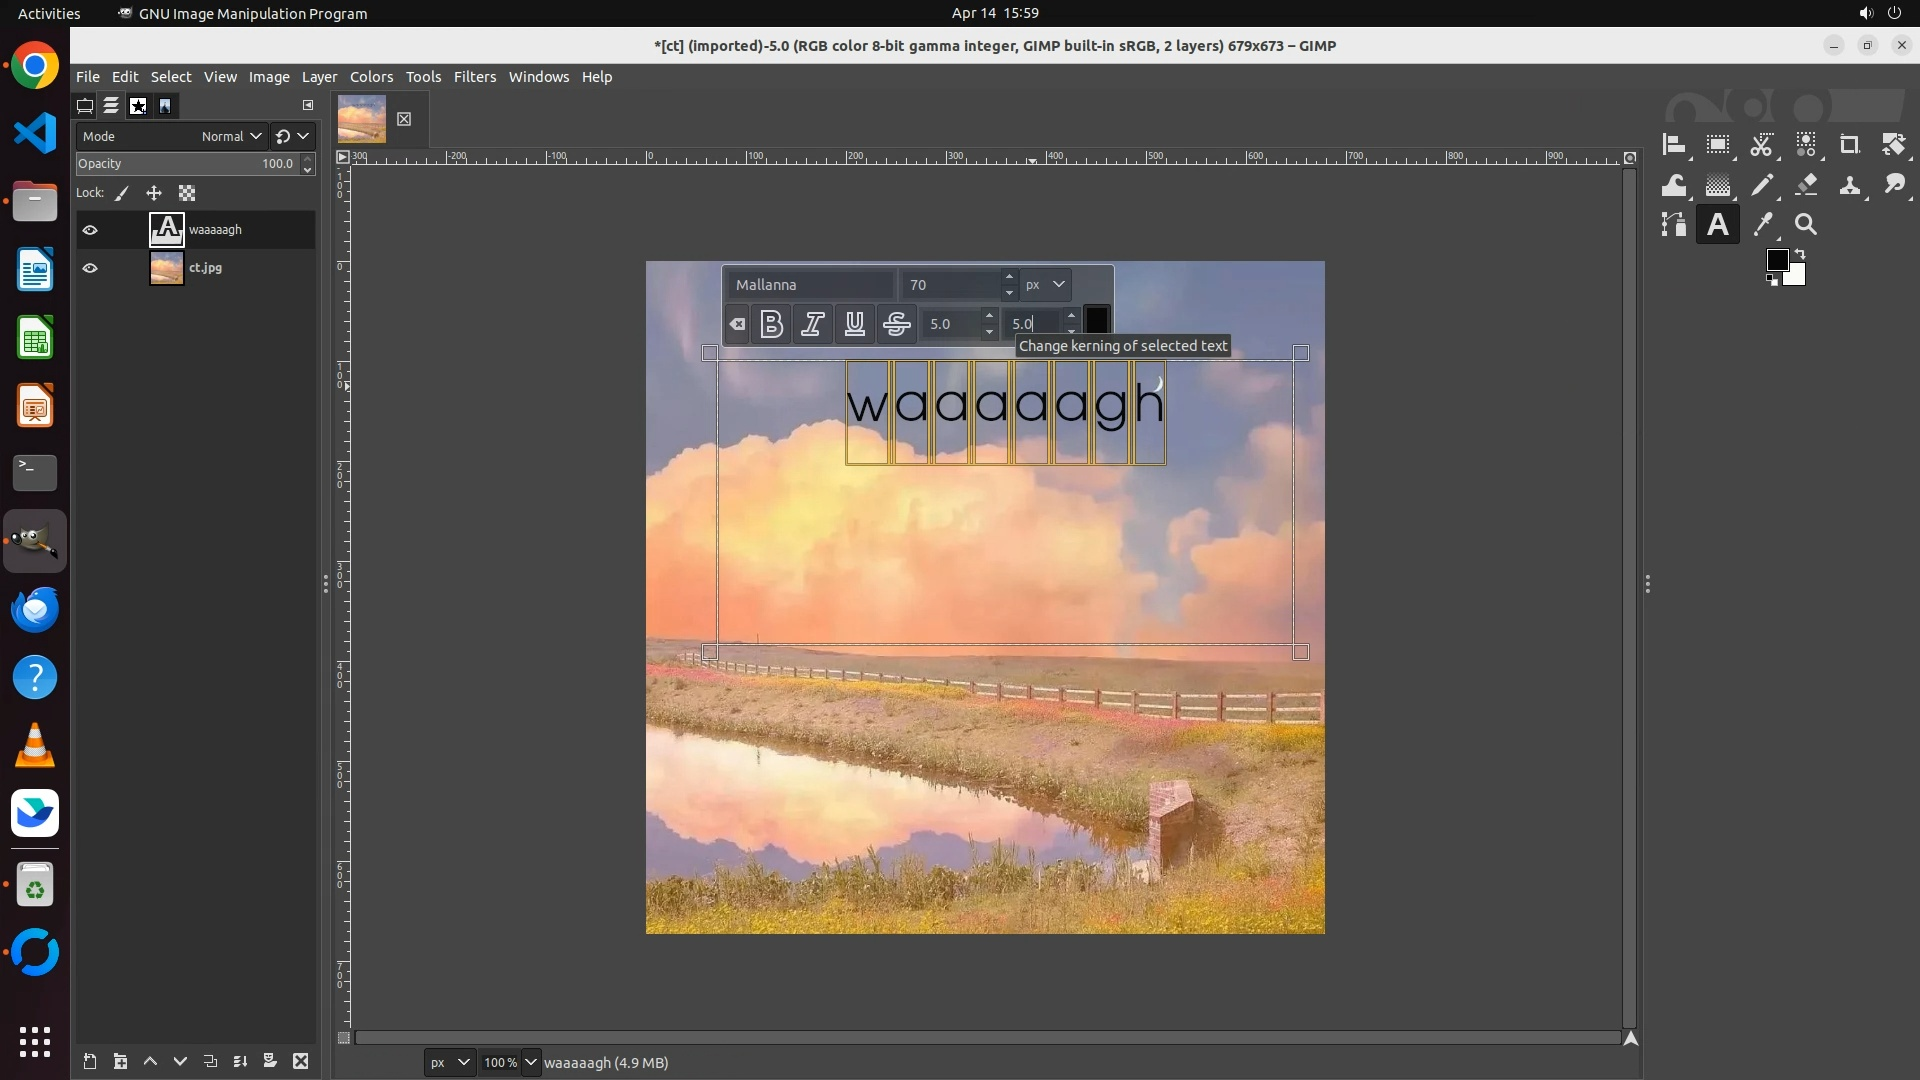Open the Filters menu
The image size is (1920, 1080).
pyautogui.click(x=474, y=77)
